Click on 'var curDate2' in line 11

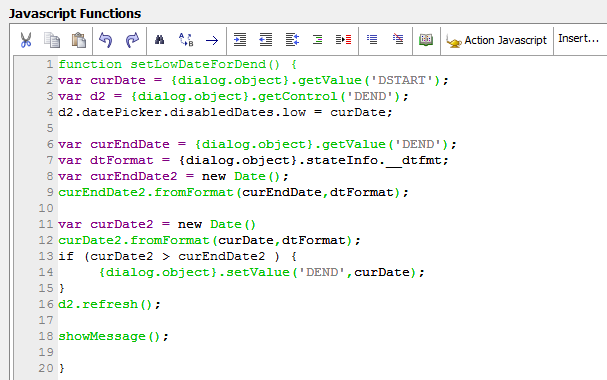[x=106, y=224]
